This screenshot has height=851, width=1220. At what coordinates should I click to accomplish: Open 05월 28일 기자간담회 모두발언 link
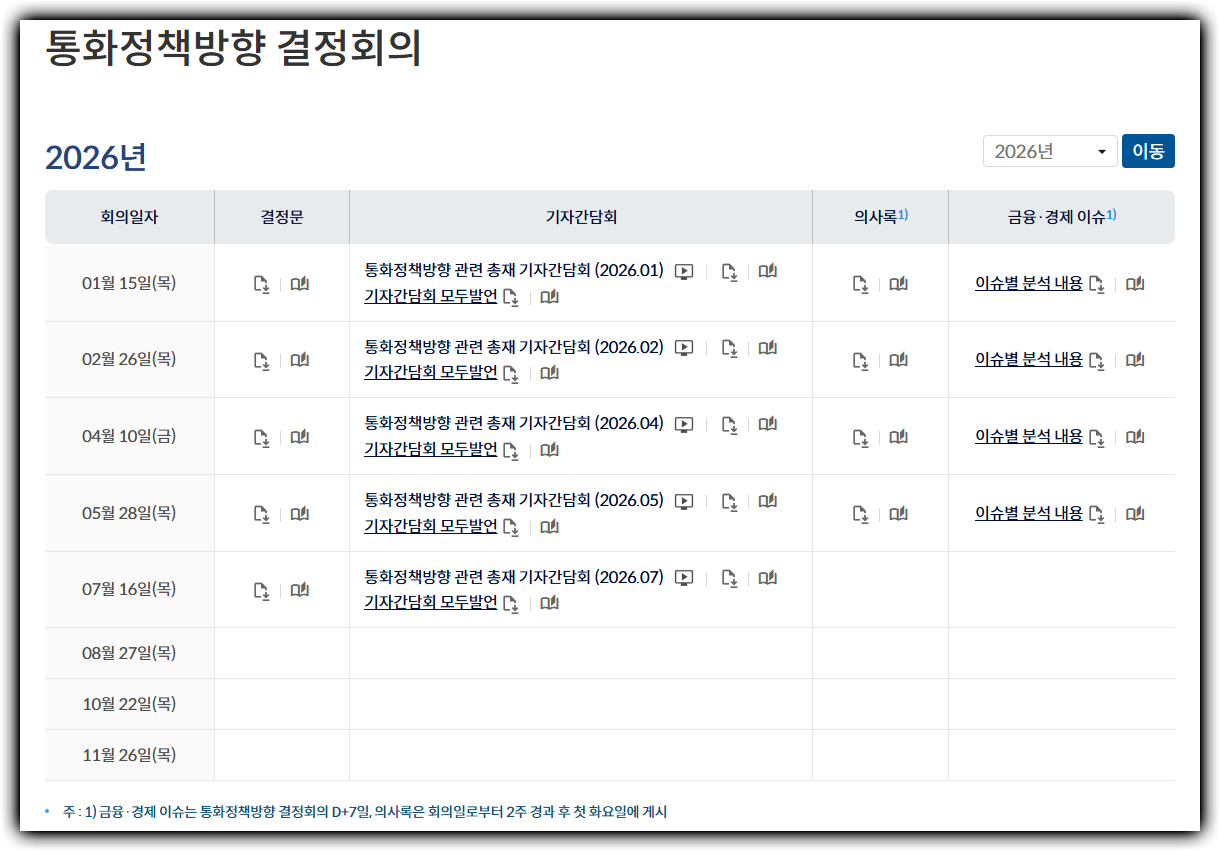431,526
